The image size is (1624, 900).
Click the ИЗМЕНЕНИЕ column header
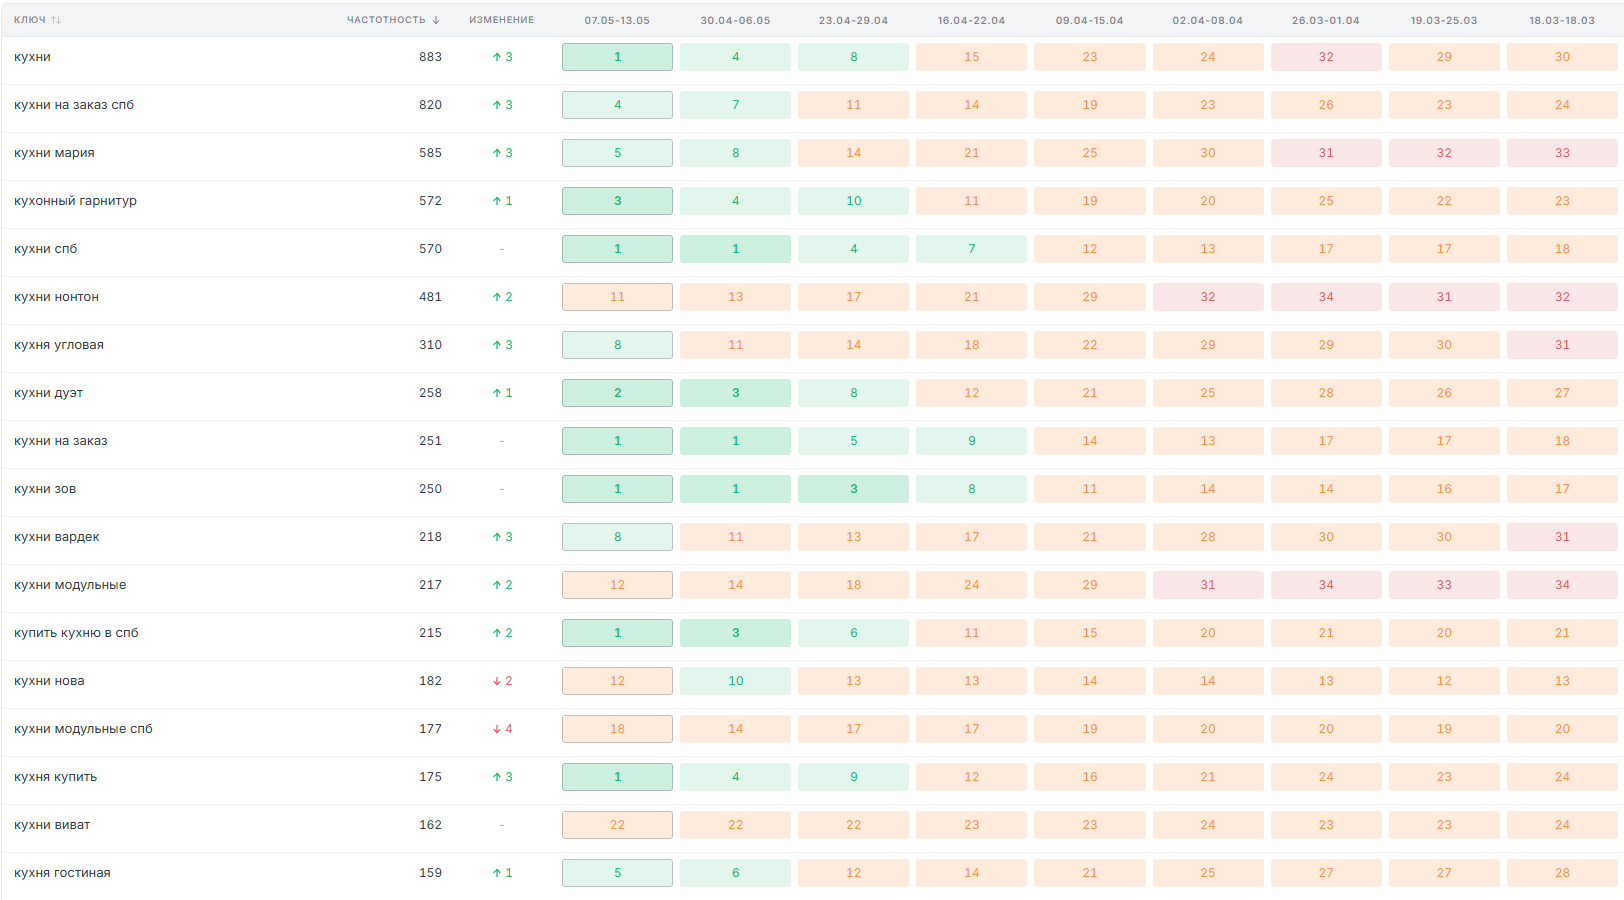tap(502, 20)
